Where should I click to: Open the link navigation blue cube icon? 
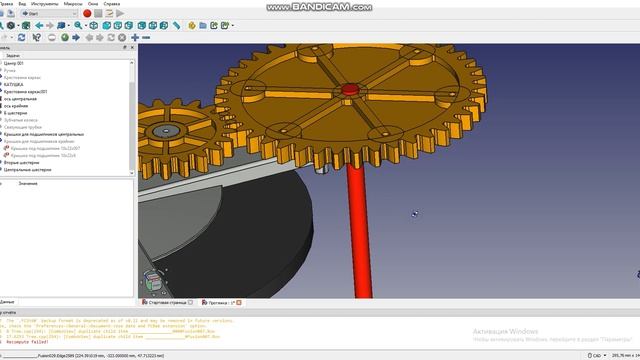click(61, 25)
